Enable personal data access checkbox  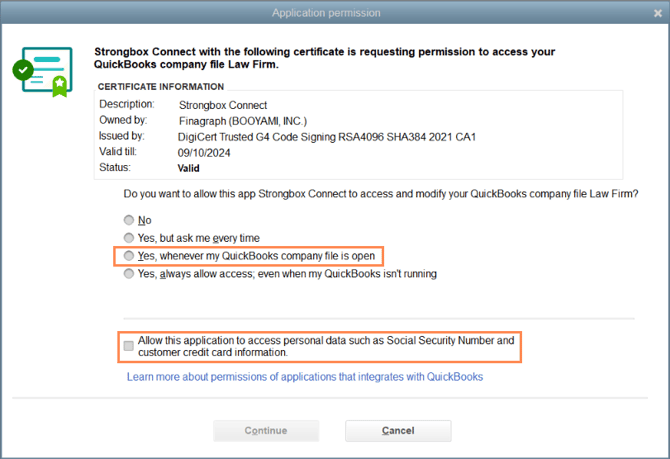(129, 346)
